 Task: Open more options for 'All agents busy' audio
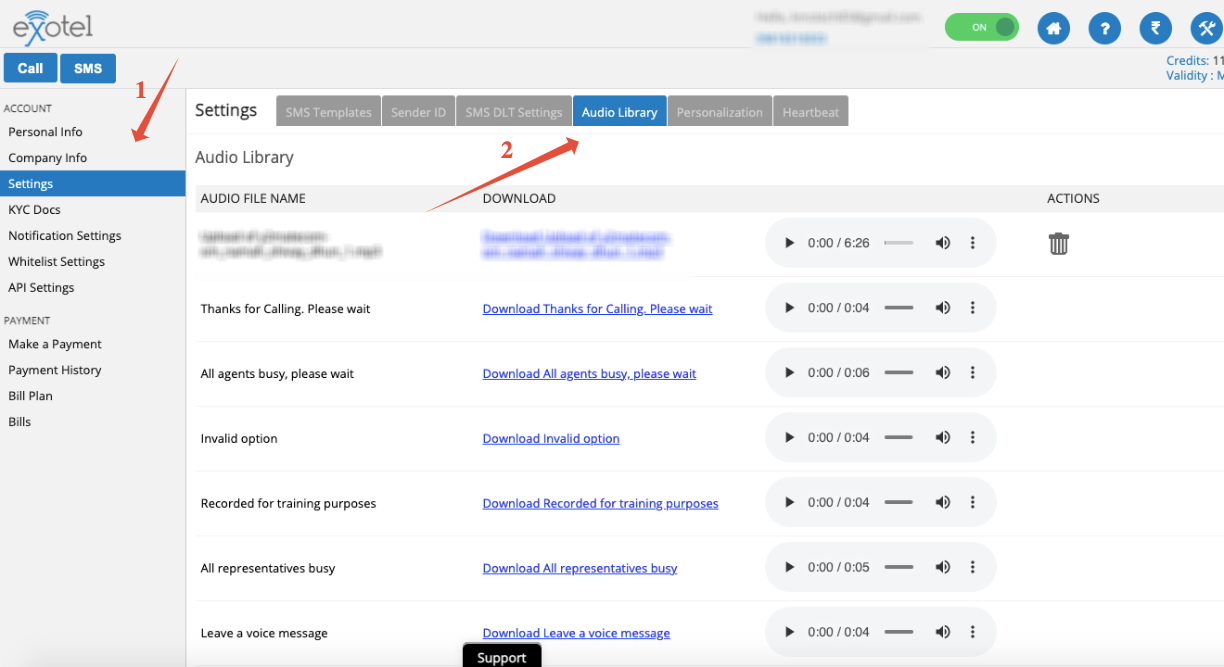click(x=972, y=373)
